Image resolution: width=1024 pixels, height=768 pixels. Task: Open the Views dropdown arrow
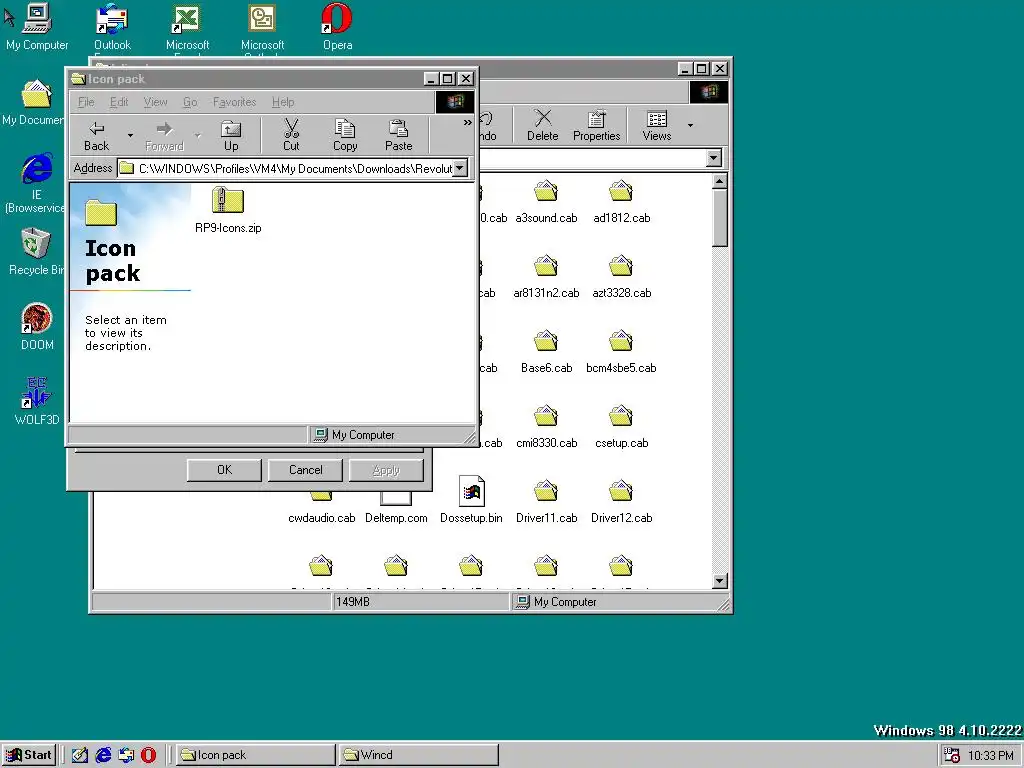pyautogui.click(x=690, y=125)
